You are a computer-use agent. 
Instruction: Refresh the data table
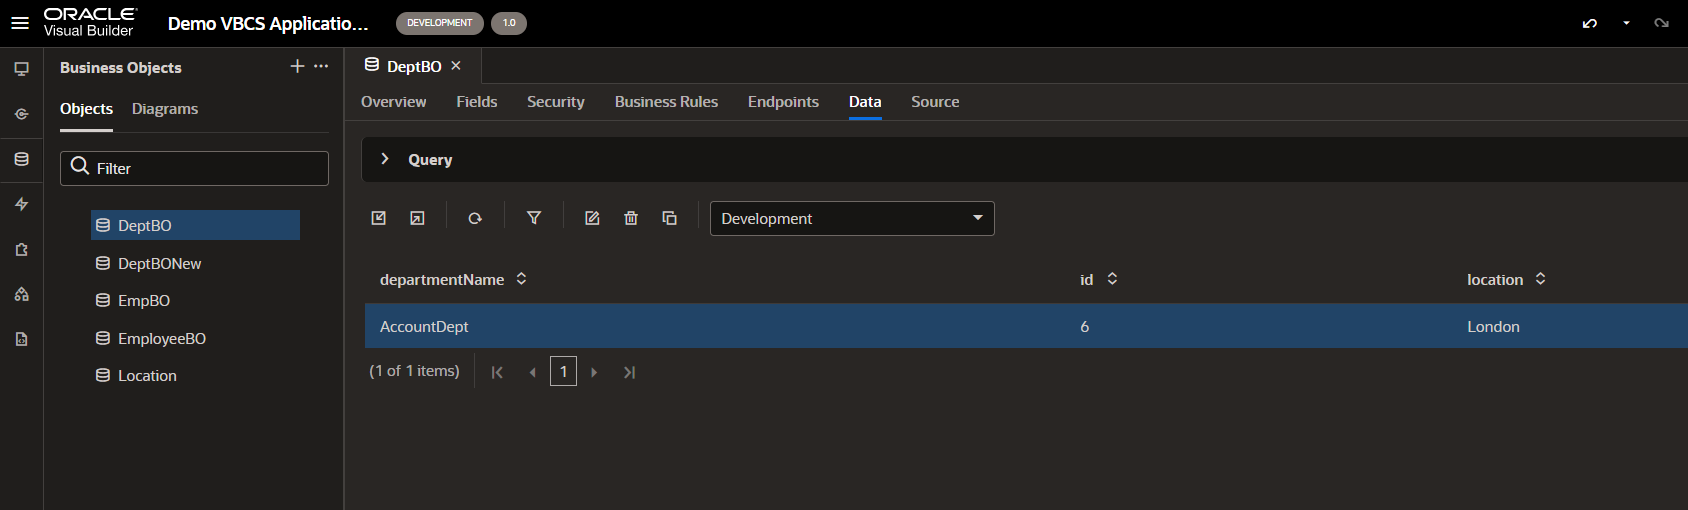[x=475, y=218]
